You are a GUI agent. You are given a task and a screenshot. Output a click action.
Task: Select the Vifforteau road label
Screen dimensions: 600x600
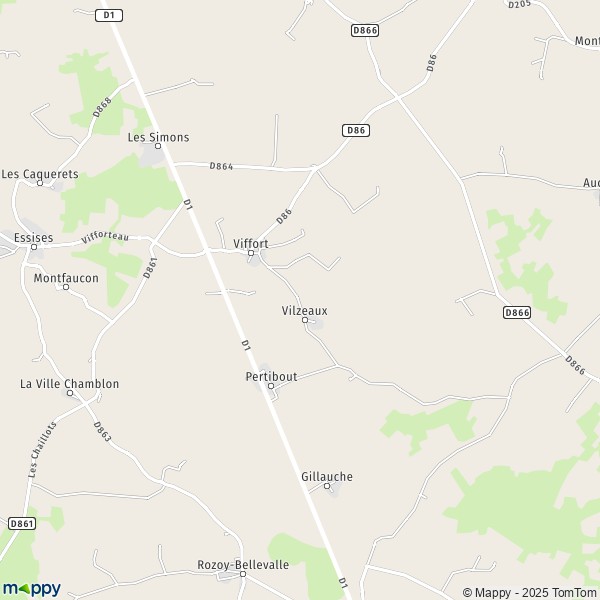[x=105, y=237]
